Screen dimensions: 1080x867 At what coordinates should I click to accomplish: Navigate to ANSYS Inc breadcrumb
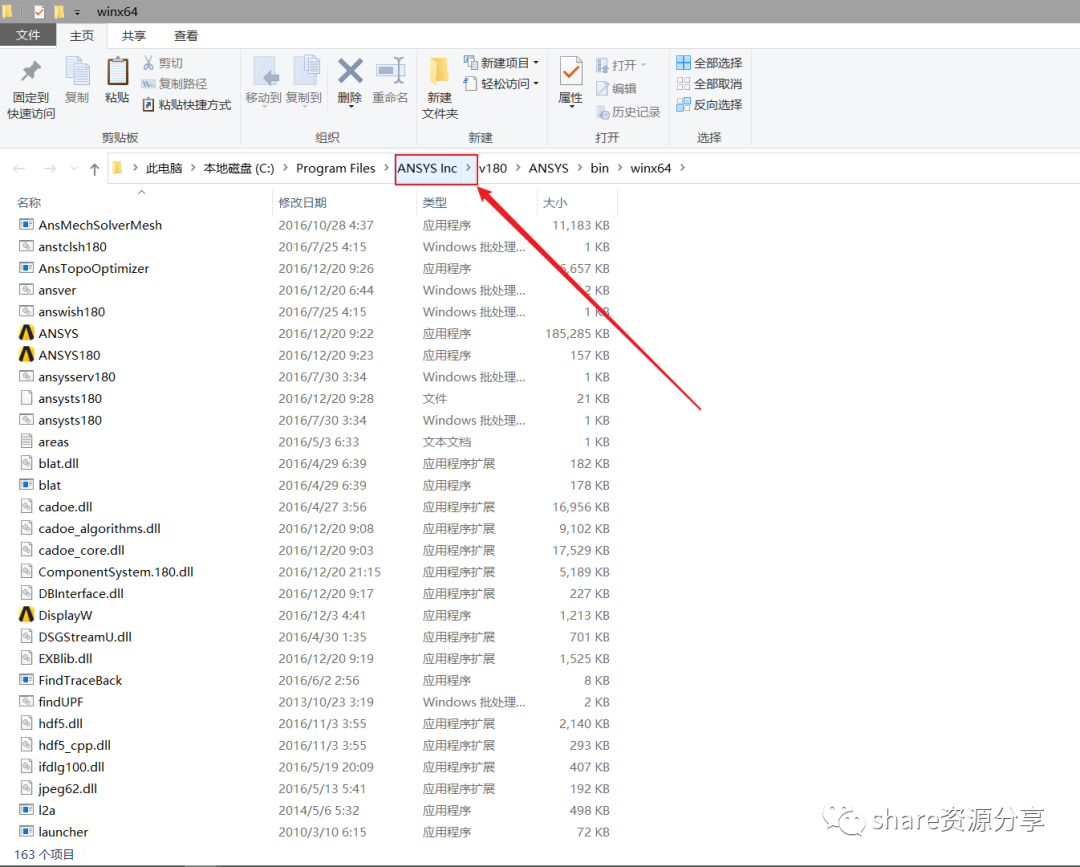(427, 168)
